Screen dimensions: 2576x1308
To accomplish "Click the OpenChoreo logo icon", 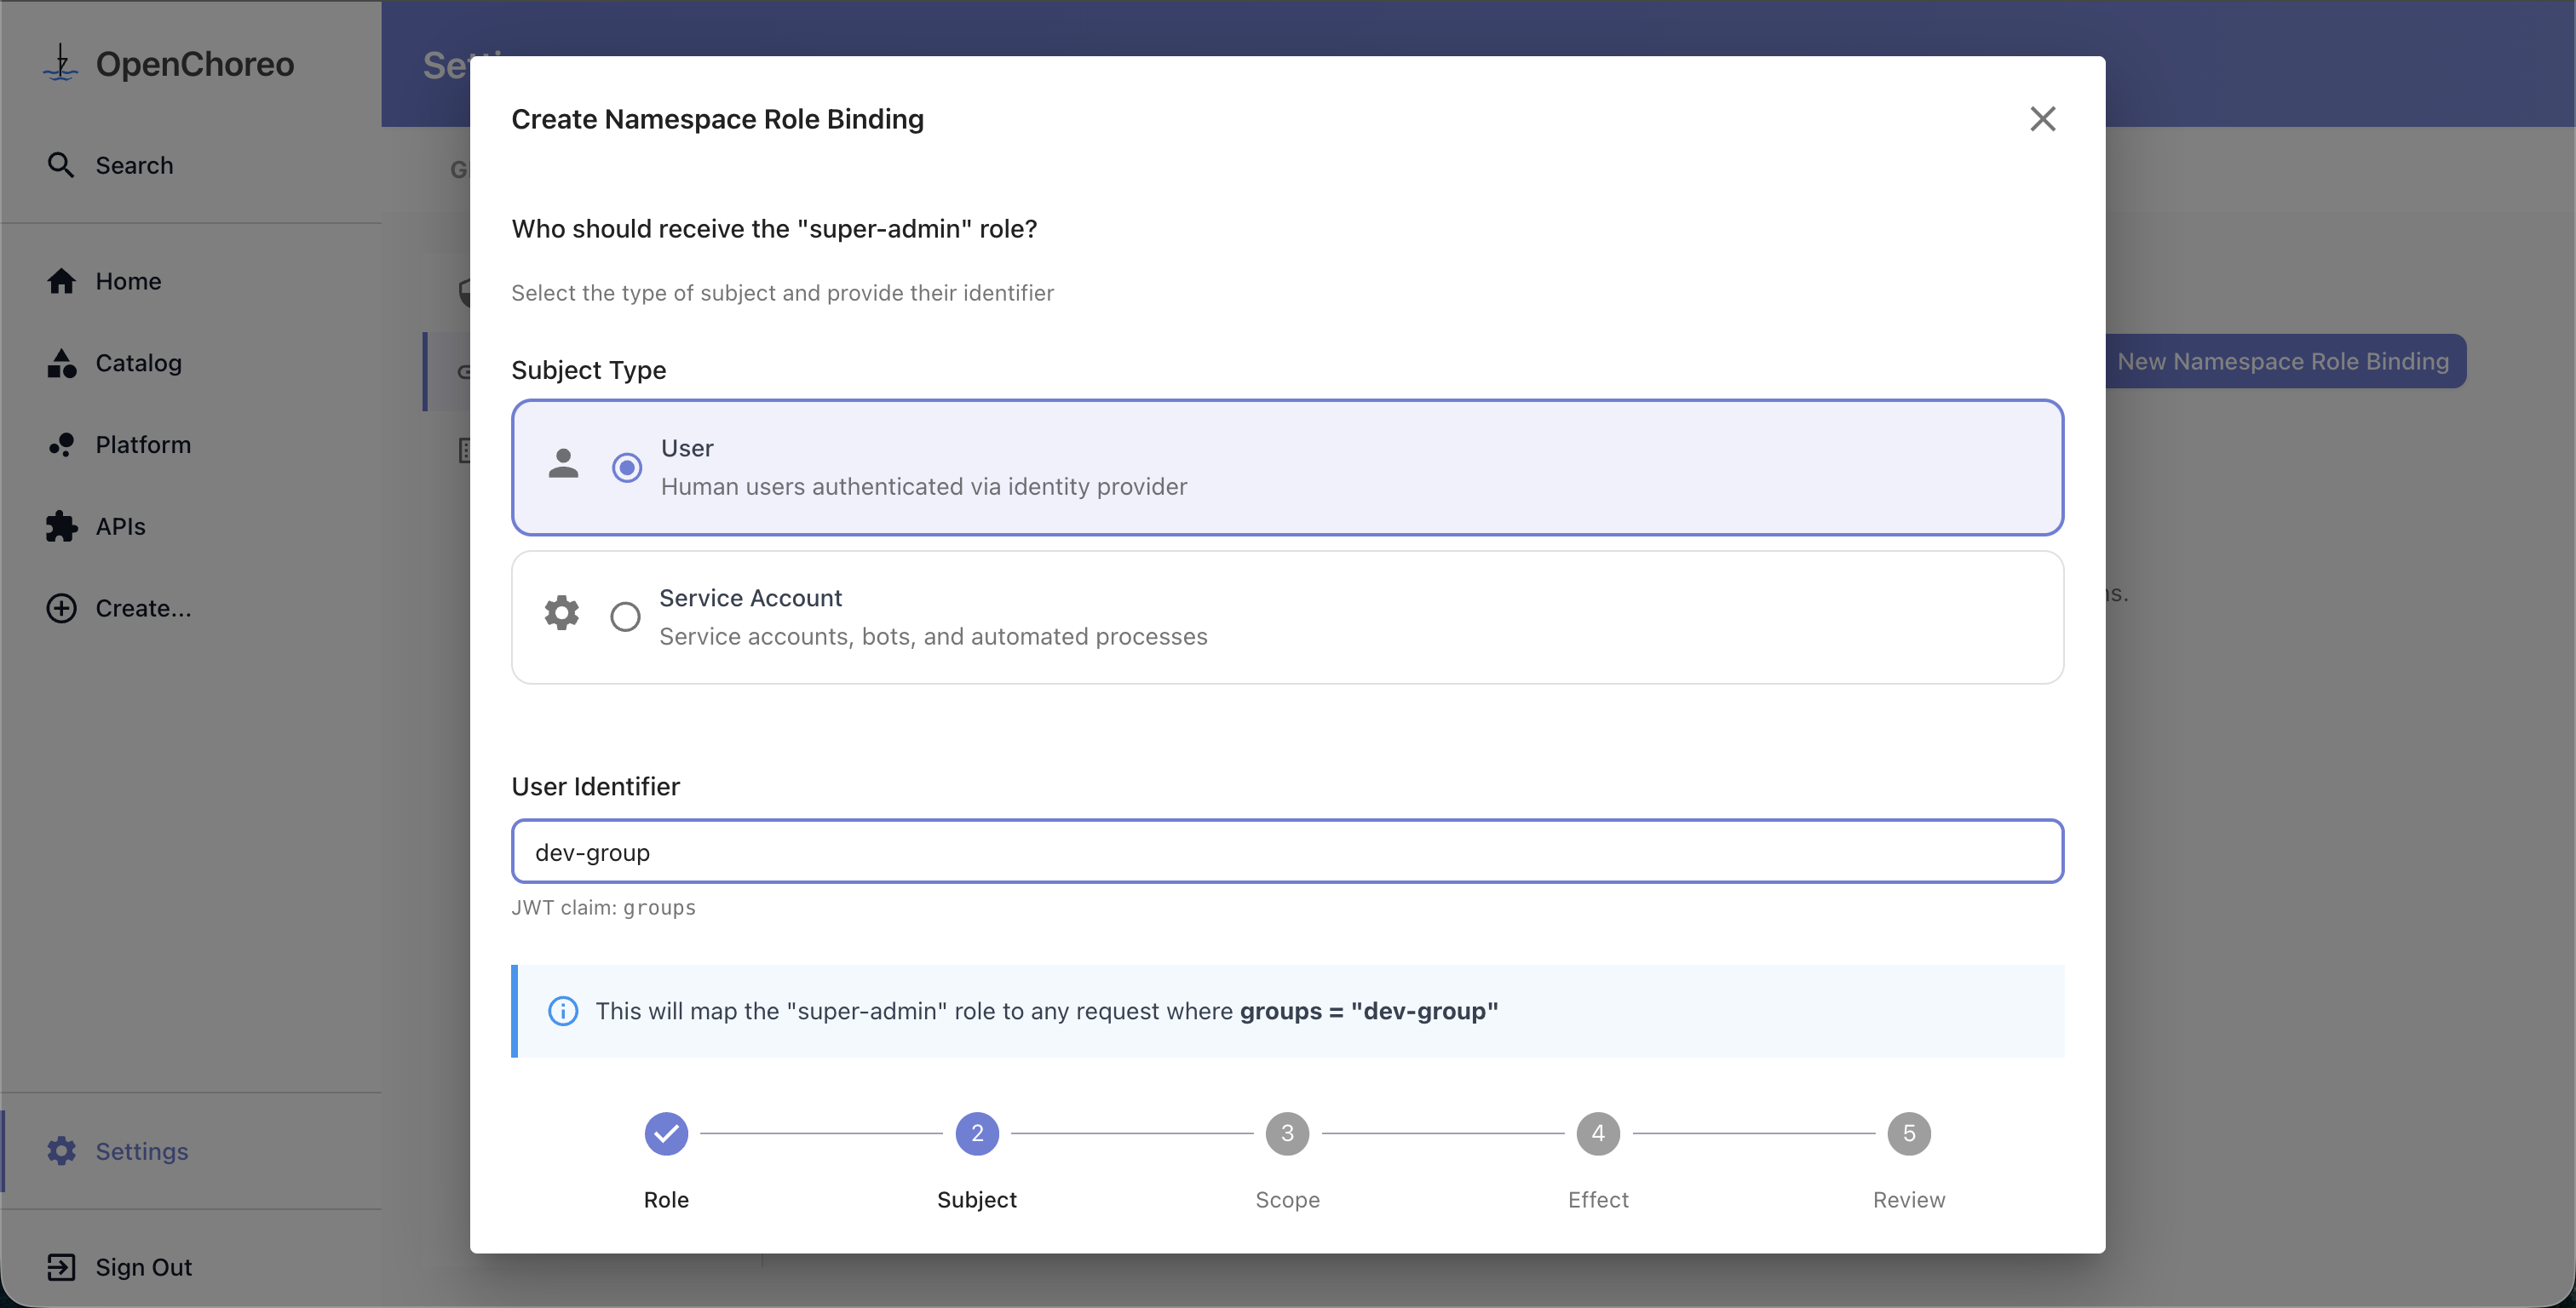I will click(61, 63).
